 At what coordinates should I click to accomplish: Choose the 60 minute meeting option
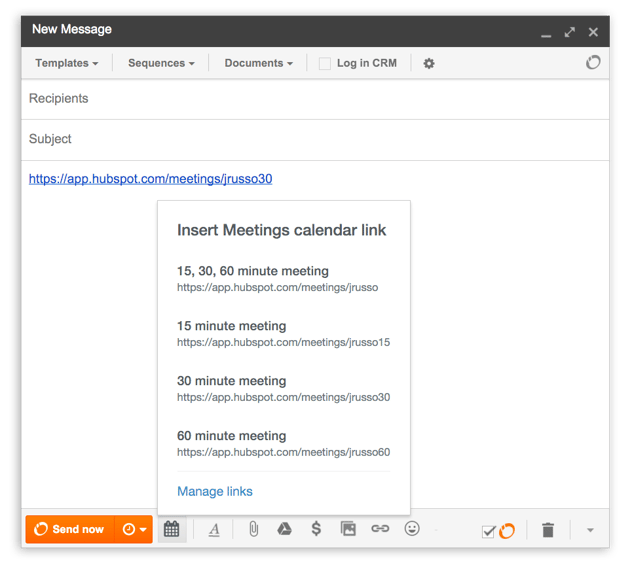pos(232,436)
